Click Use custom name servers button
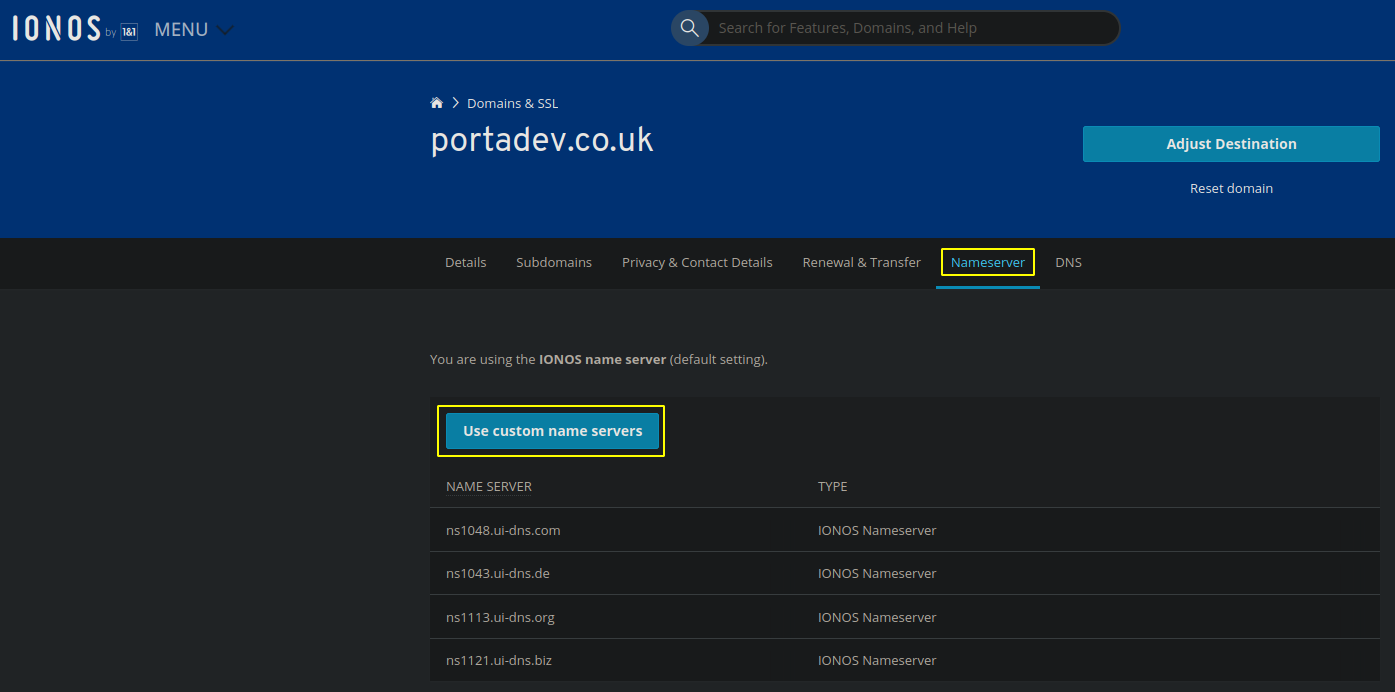The image size is (1395, 692). pos(552,431)
